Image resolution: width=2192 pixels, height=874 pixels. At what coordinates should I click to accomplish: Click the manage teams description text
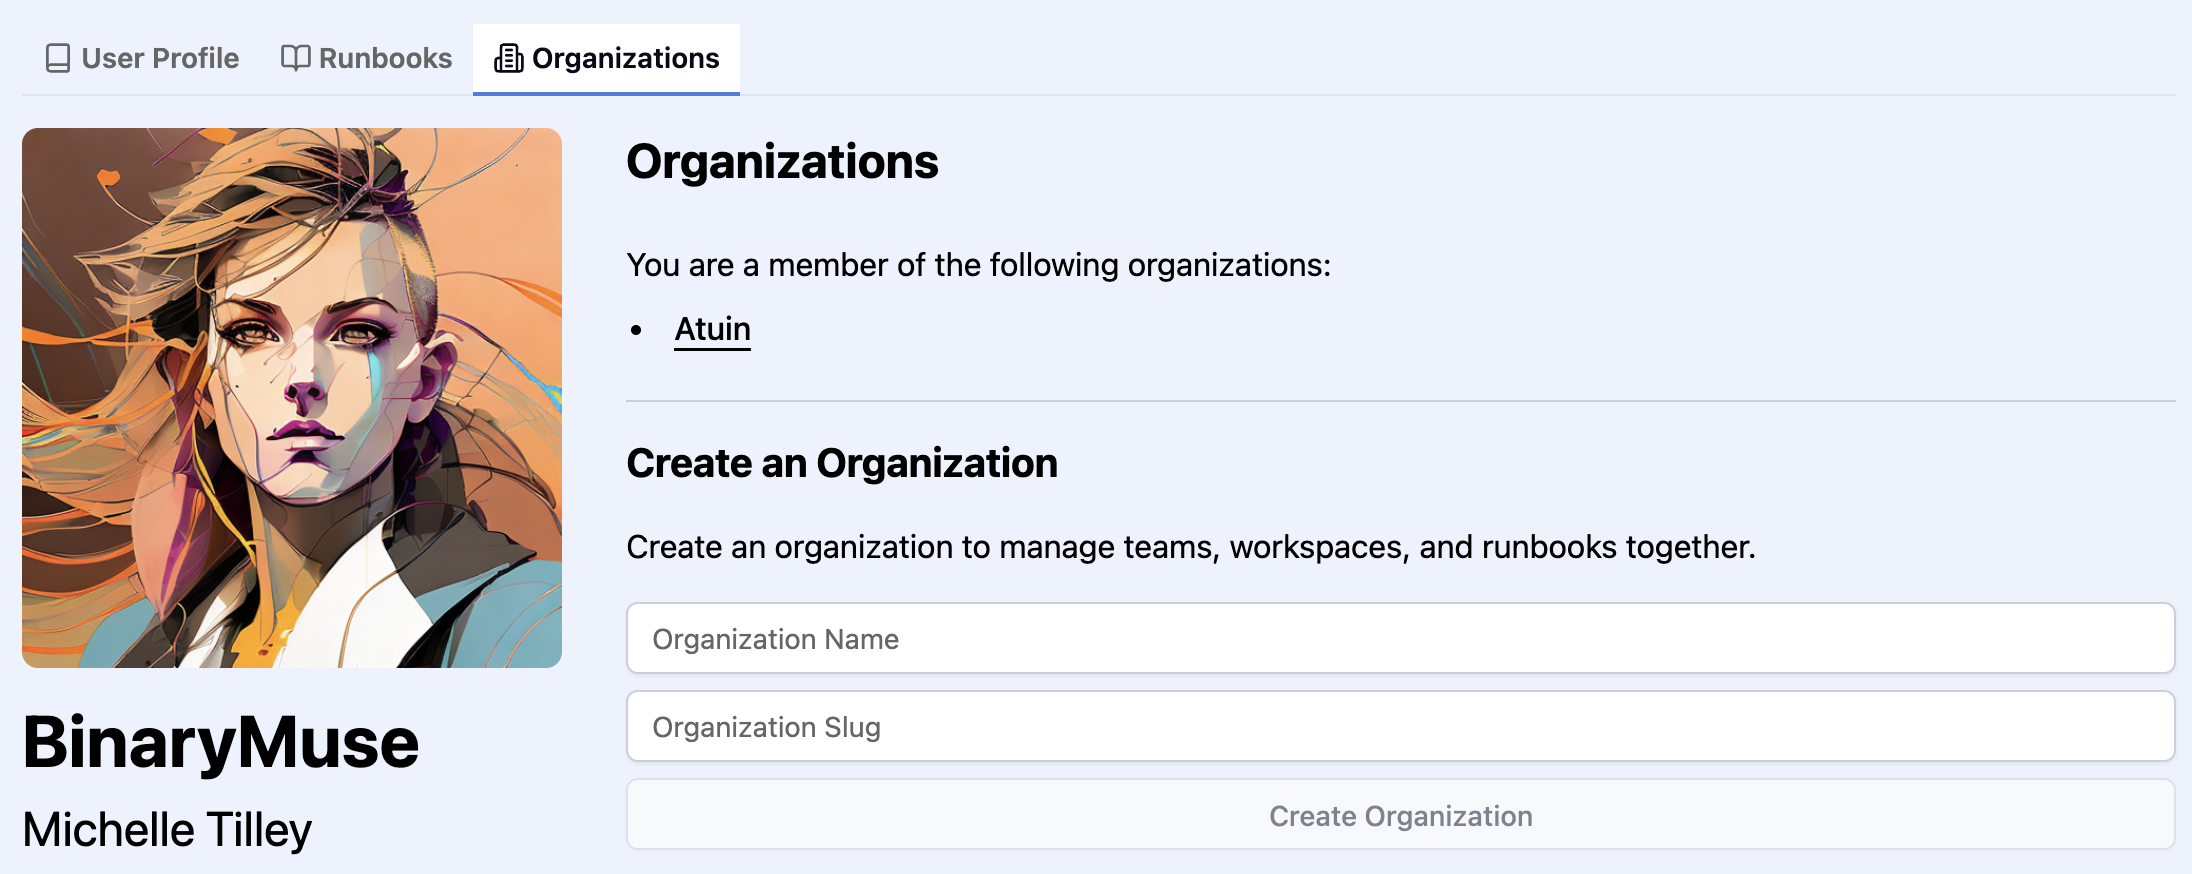(1190, 547)
